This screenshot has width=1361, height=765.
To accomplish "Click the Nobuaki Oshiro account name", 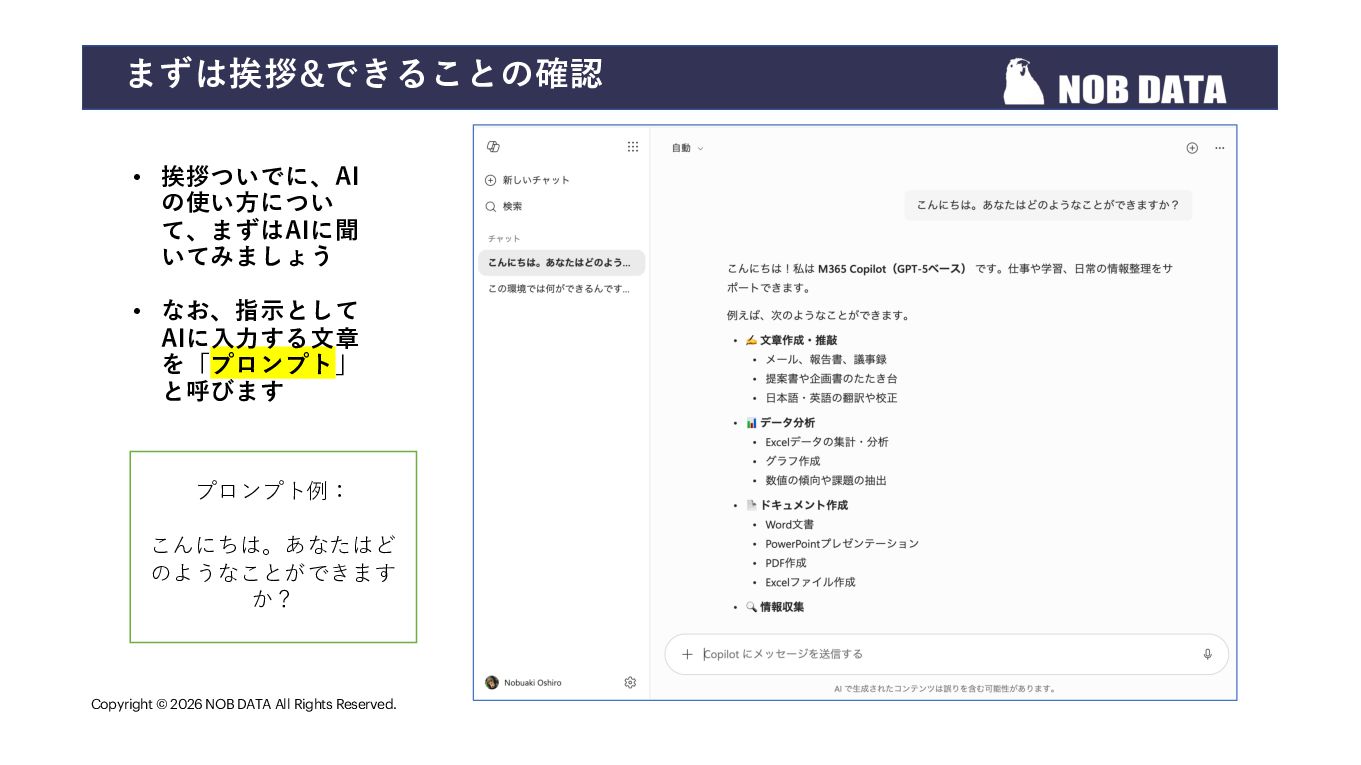I will click(x=532, y=683).
